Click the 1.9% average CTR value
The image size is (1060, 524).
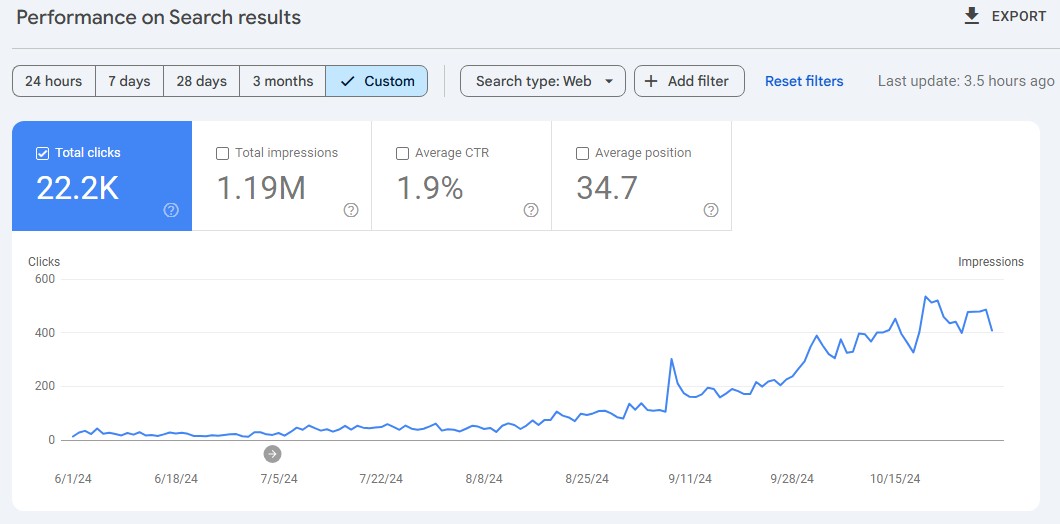pyautogui.click(x=429, y=187)
